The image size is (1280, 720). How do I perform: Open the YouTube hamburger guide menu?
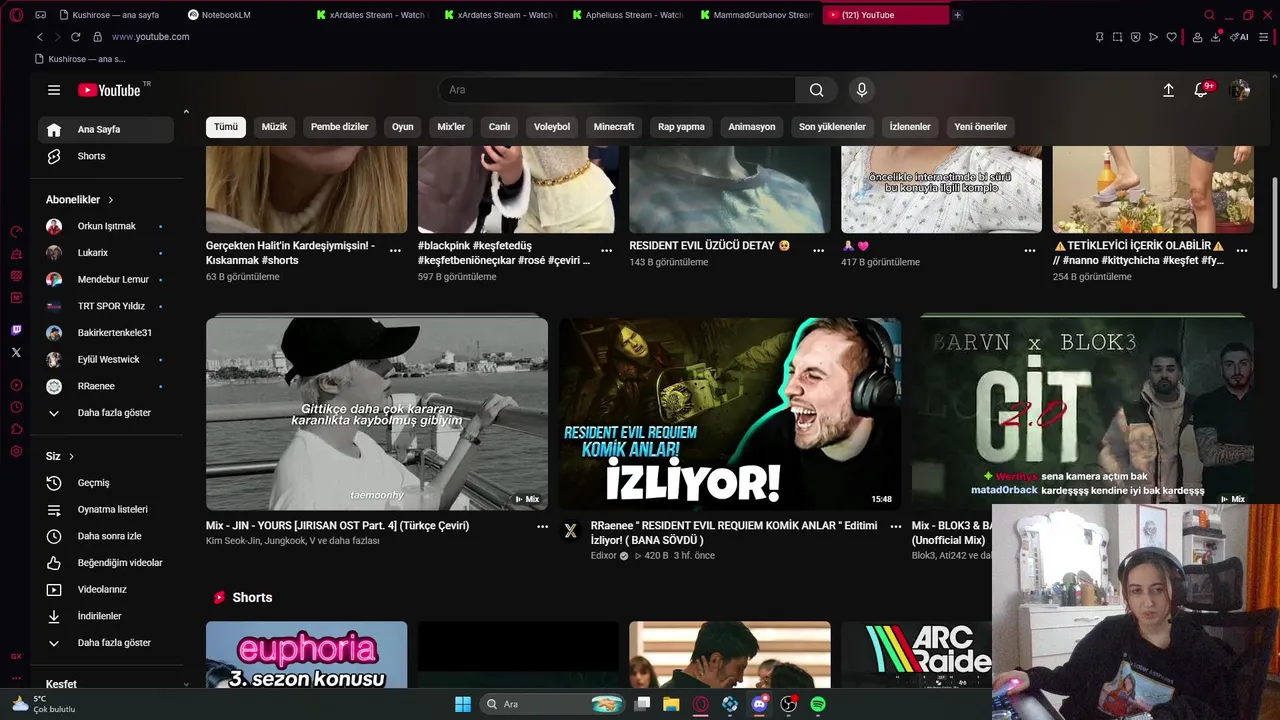pyautogui.click(x=54, y=90)
